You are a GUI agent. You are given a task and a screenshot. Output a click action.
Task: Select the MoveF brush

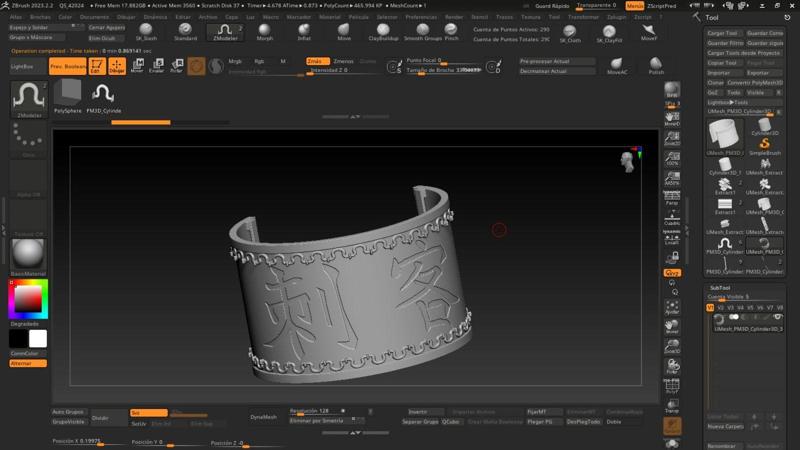(x=648, y=33)
